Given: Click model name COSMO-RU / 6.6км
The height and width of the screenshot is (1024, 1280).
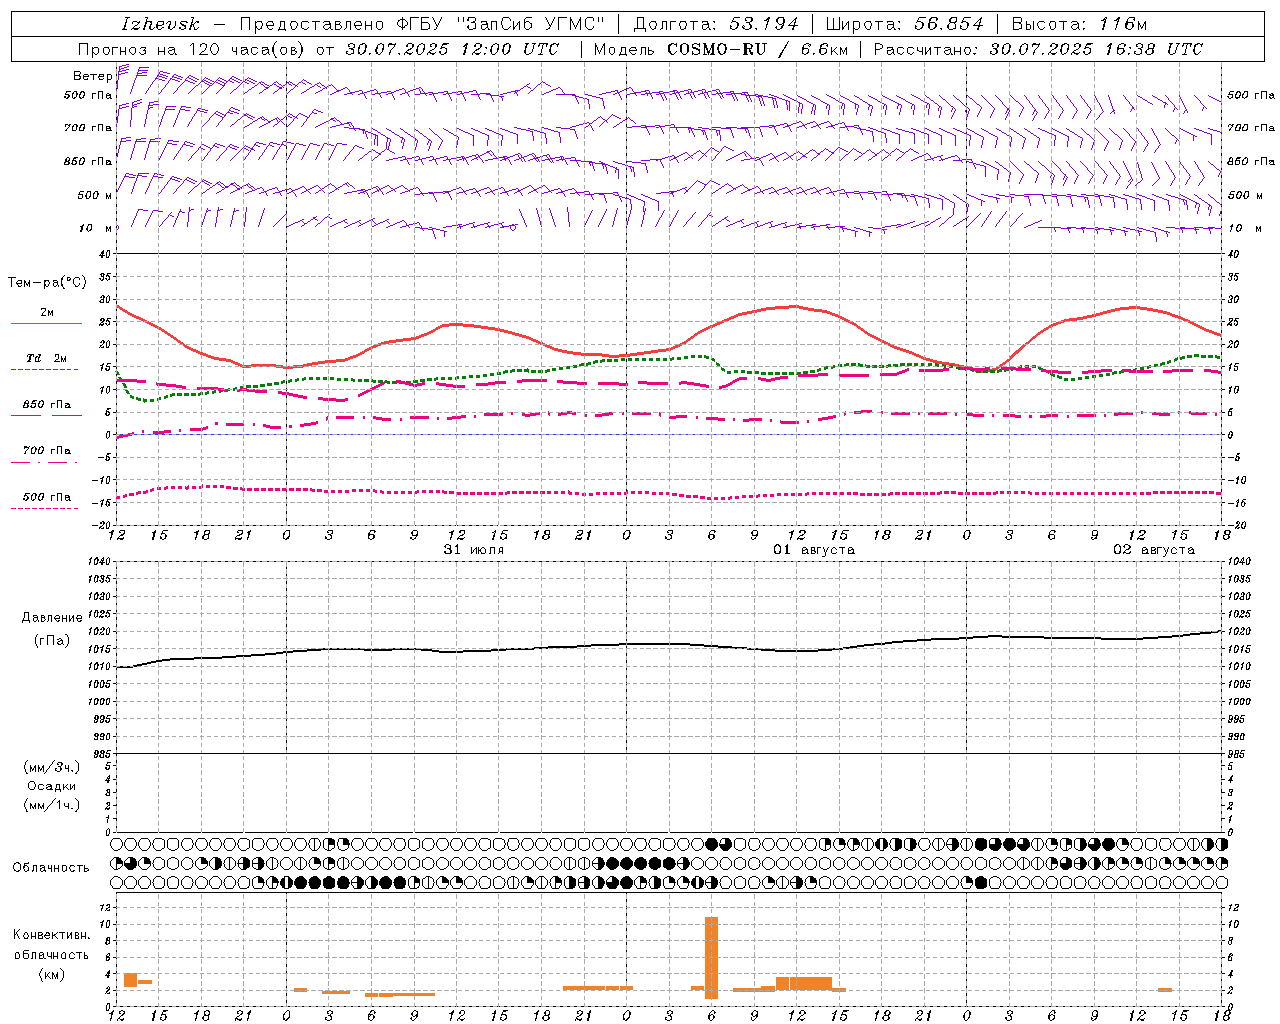Looking at the screenshot, I should pos(757,49).
